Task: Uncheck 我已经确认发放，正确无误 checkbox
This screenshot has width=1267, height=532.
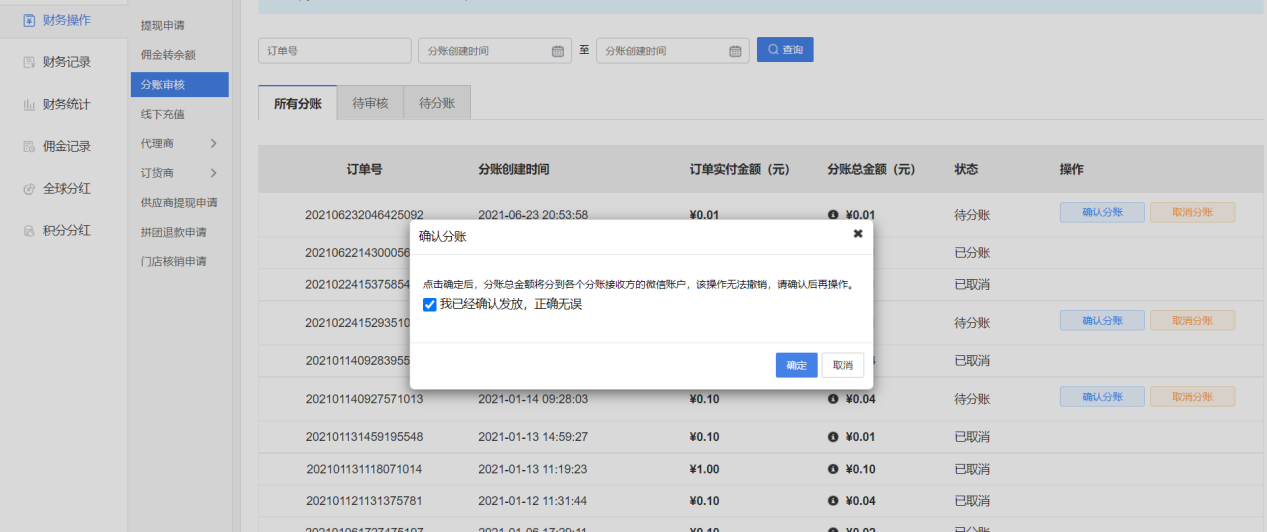Action: [430, 305]
